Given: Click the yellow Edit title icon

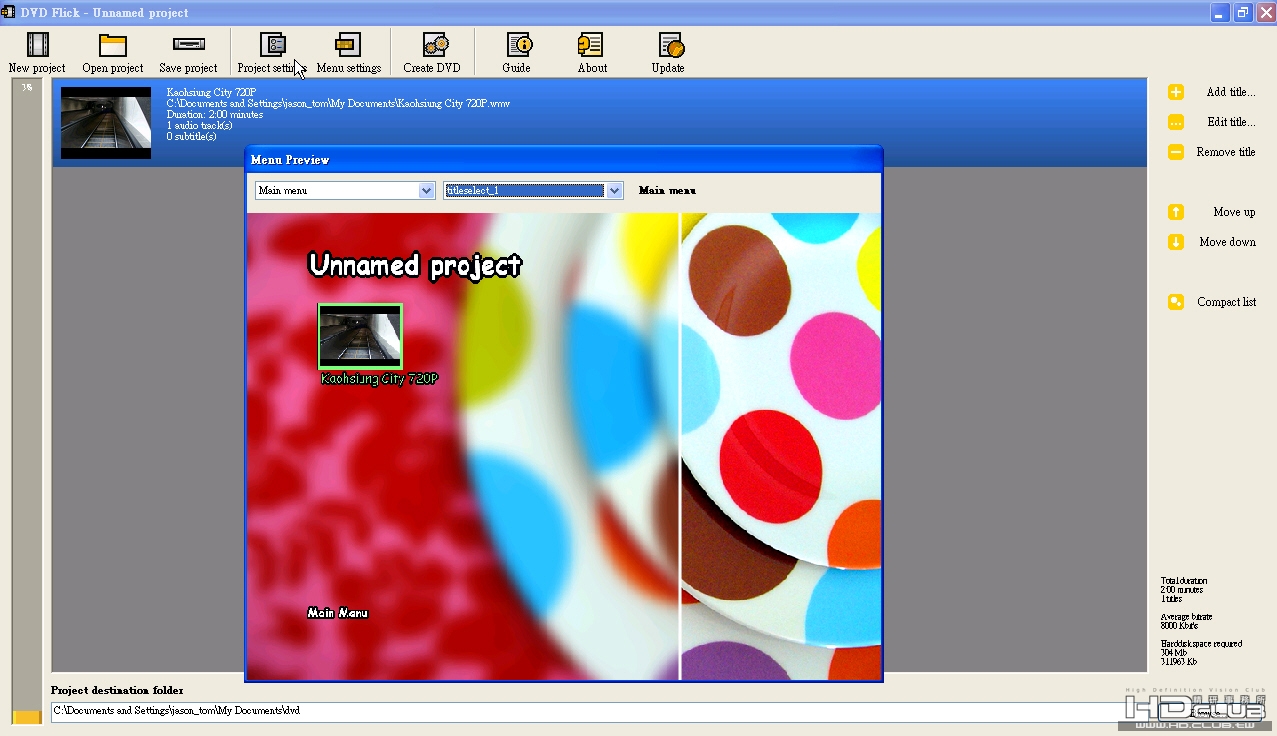Looking at the screenshot, I should (1176, 122).
